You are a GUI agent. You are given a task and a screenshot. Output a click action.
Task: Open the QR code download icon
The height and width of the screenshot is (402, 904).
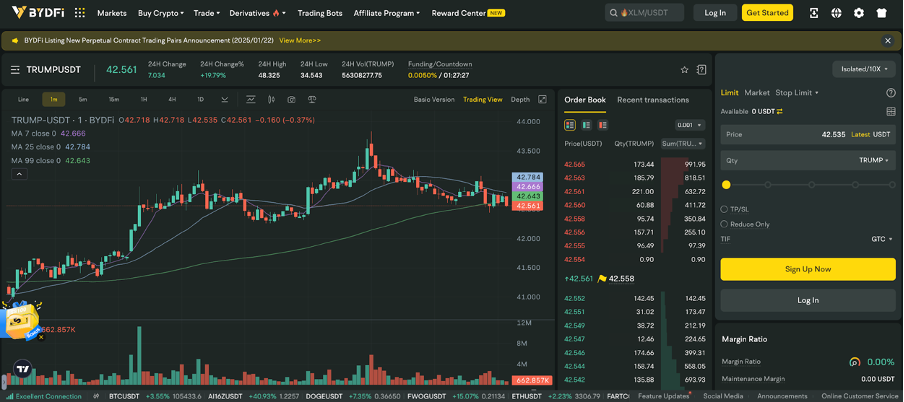point(814,13)
